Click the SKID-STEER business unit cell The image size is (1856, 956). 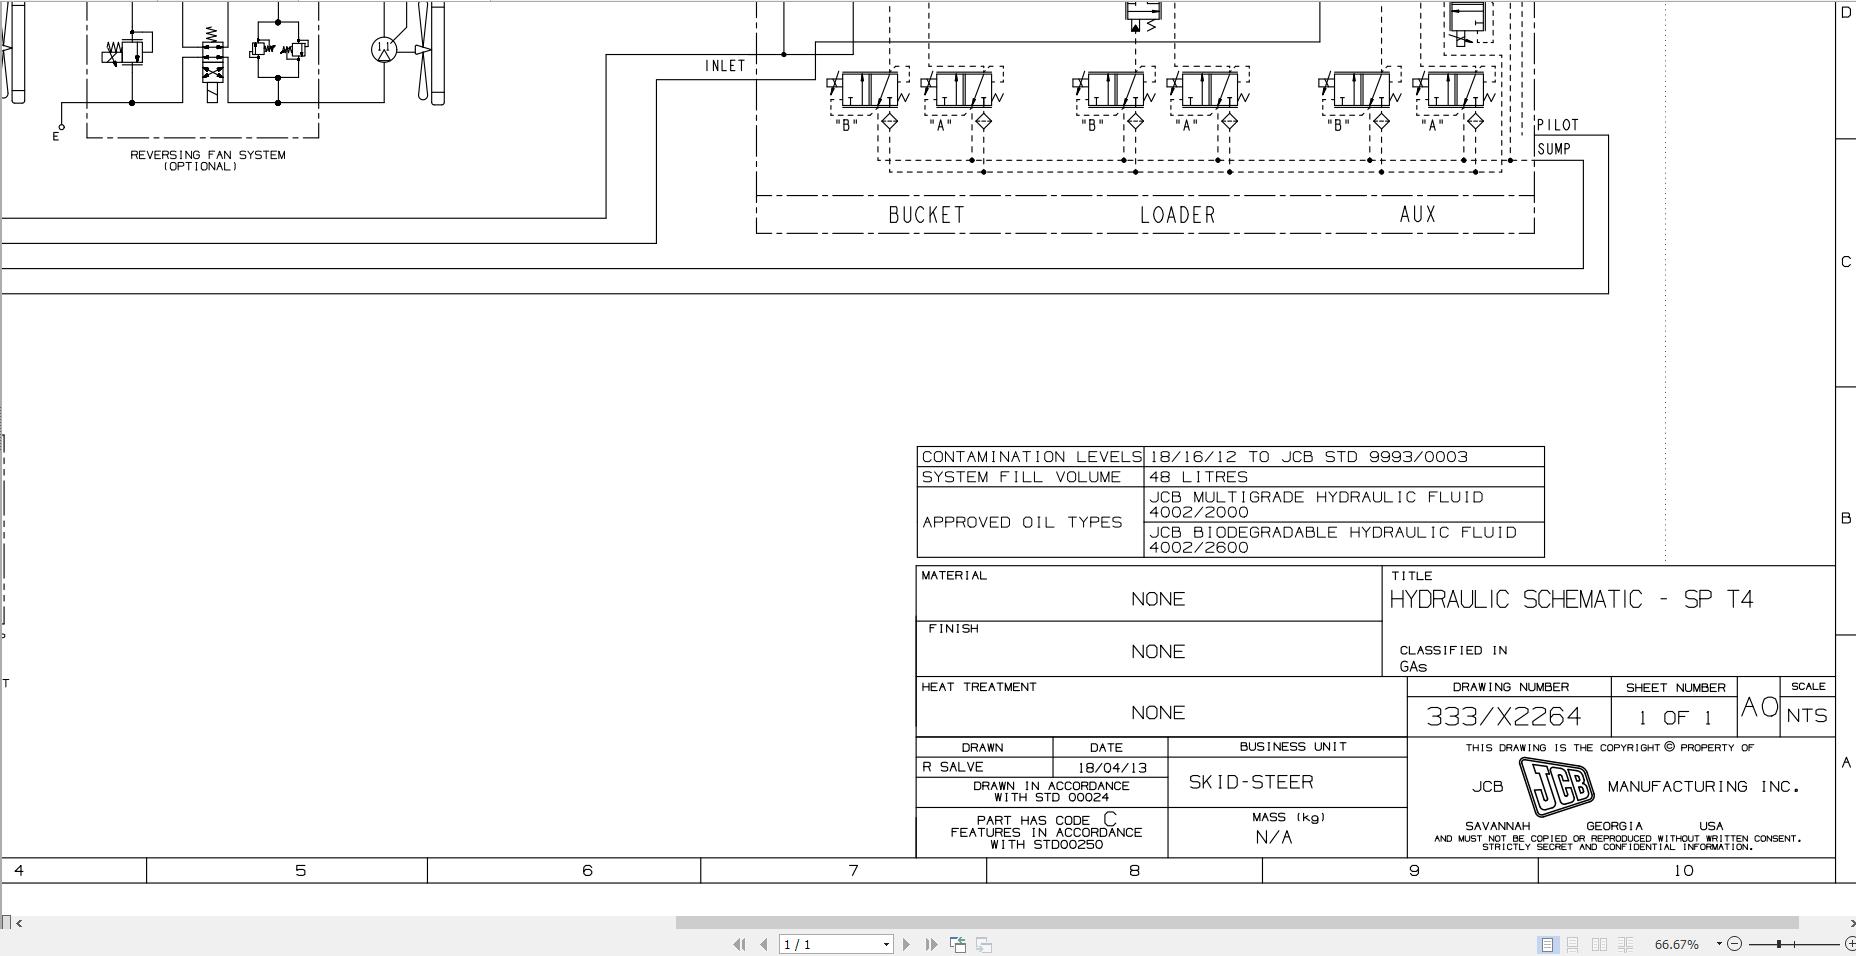(x=1287, y=782)
